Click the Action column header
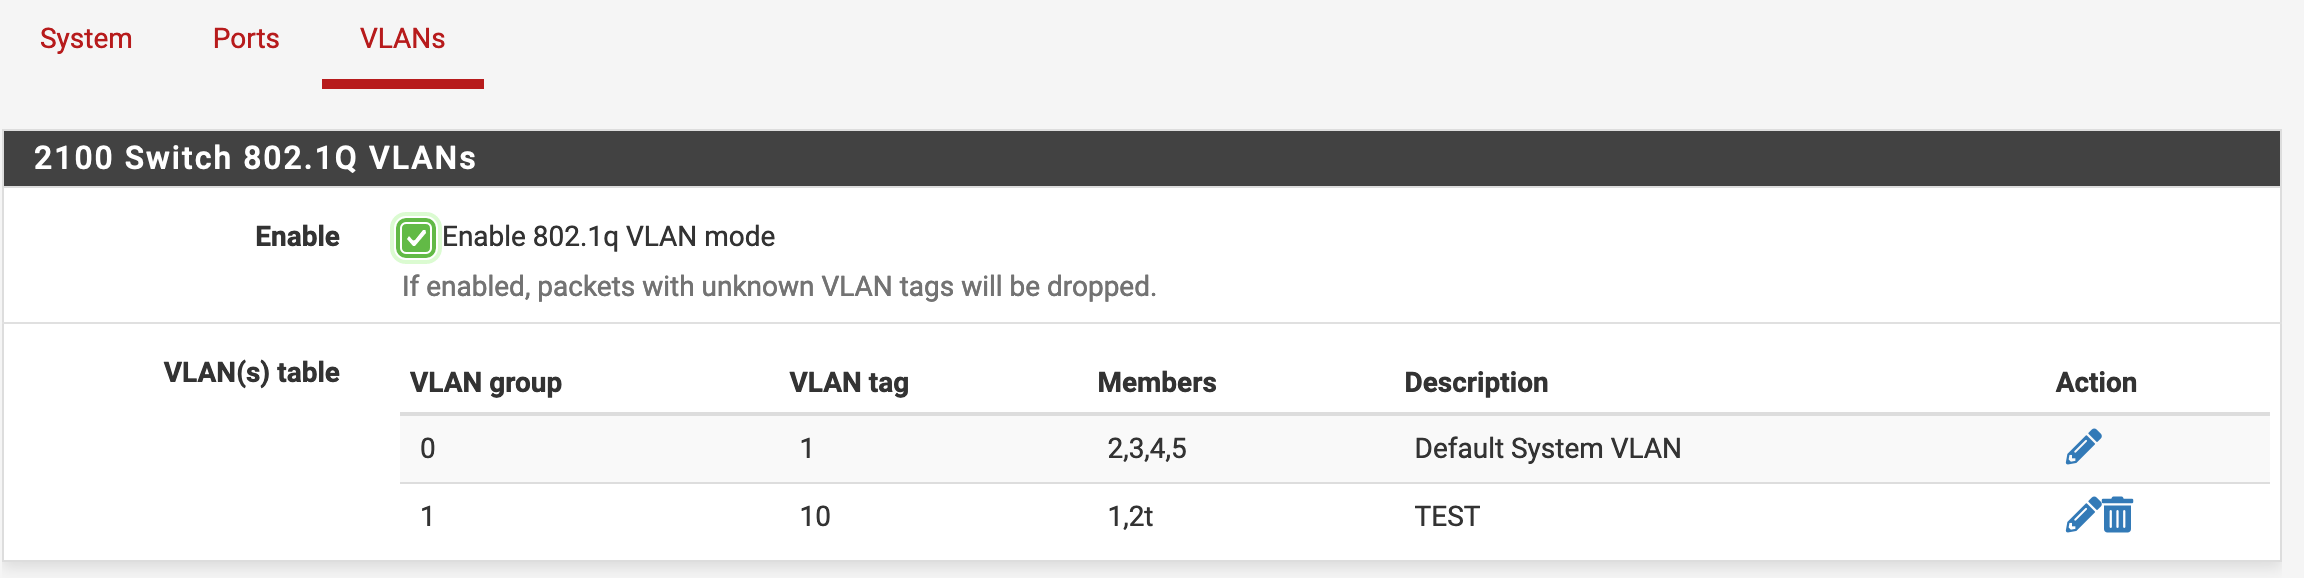The width and height of the screenshot is (2304, 578). pos(2096,382)
